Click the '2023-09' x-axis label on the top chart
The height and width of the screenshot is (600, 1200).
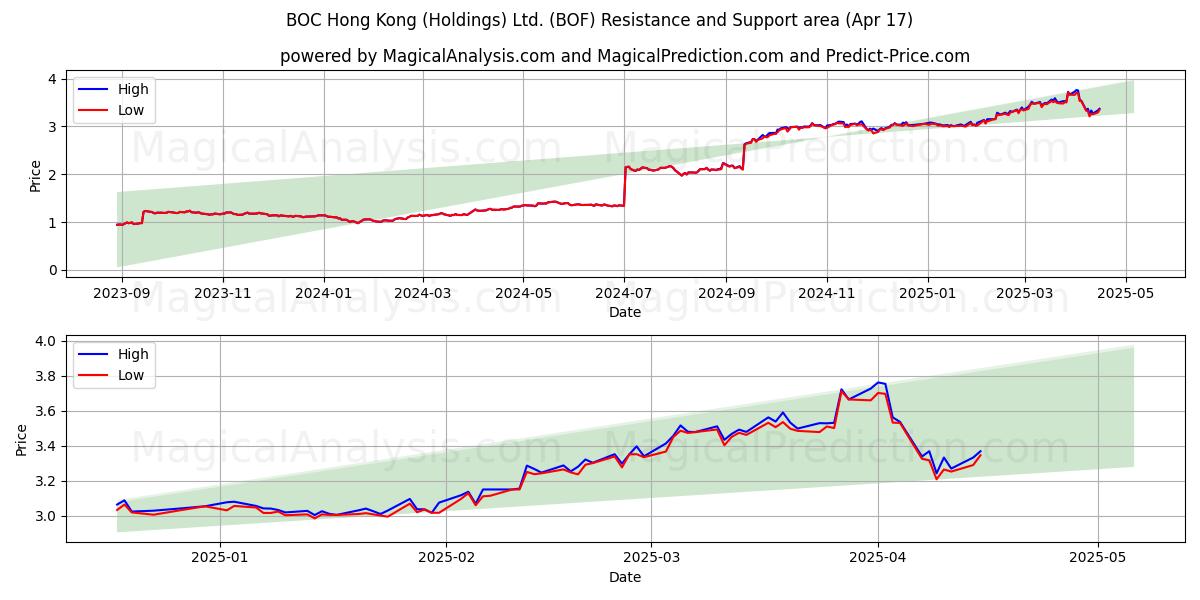122,295
